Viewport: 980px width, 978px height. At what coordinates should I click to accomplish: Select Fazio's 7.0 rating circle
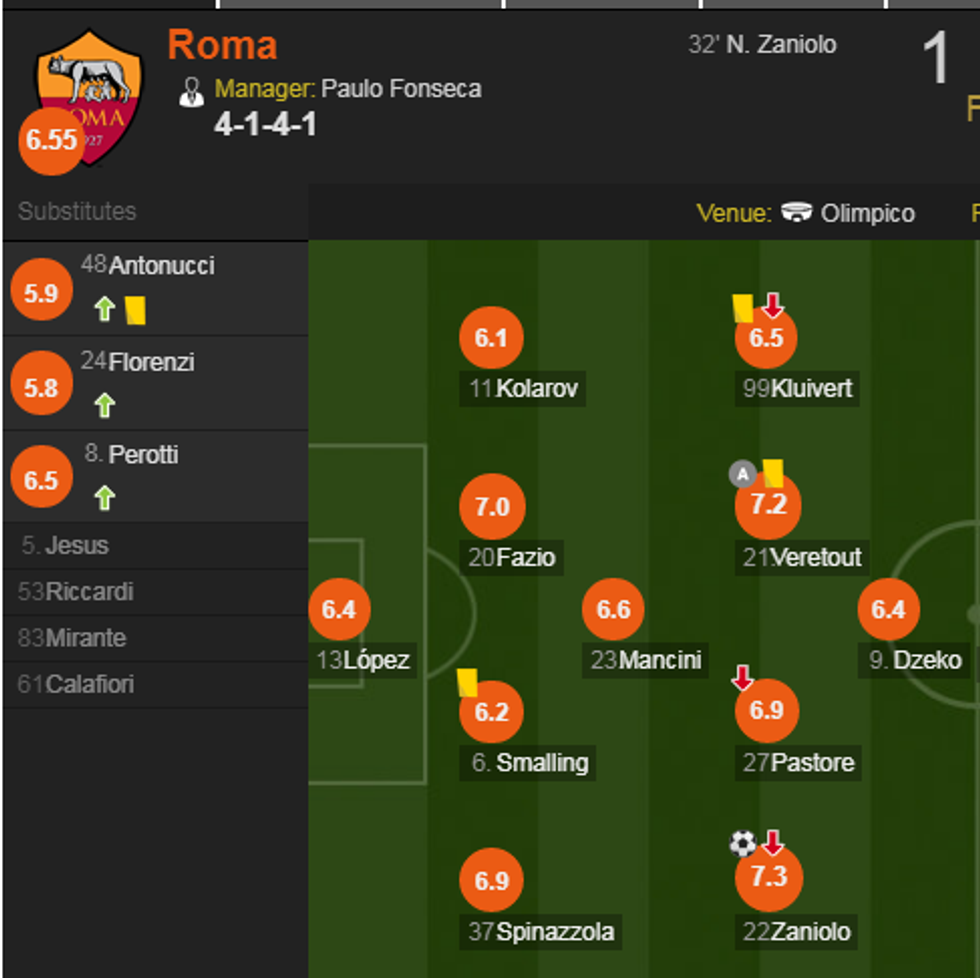492,507
